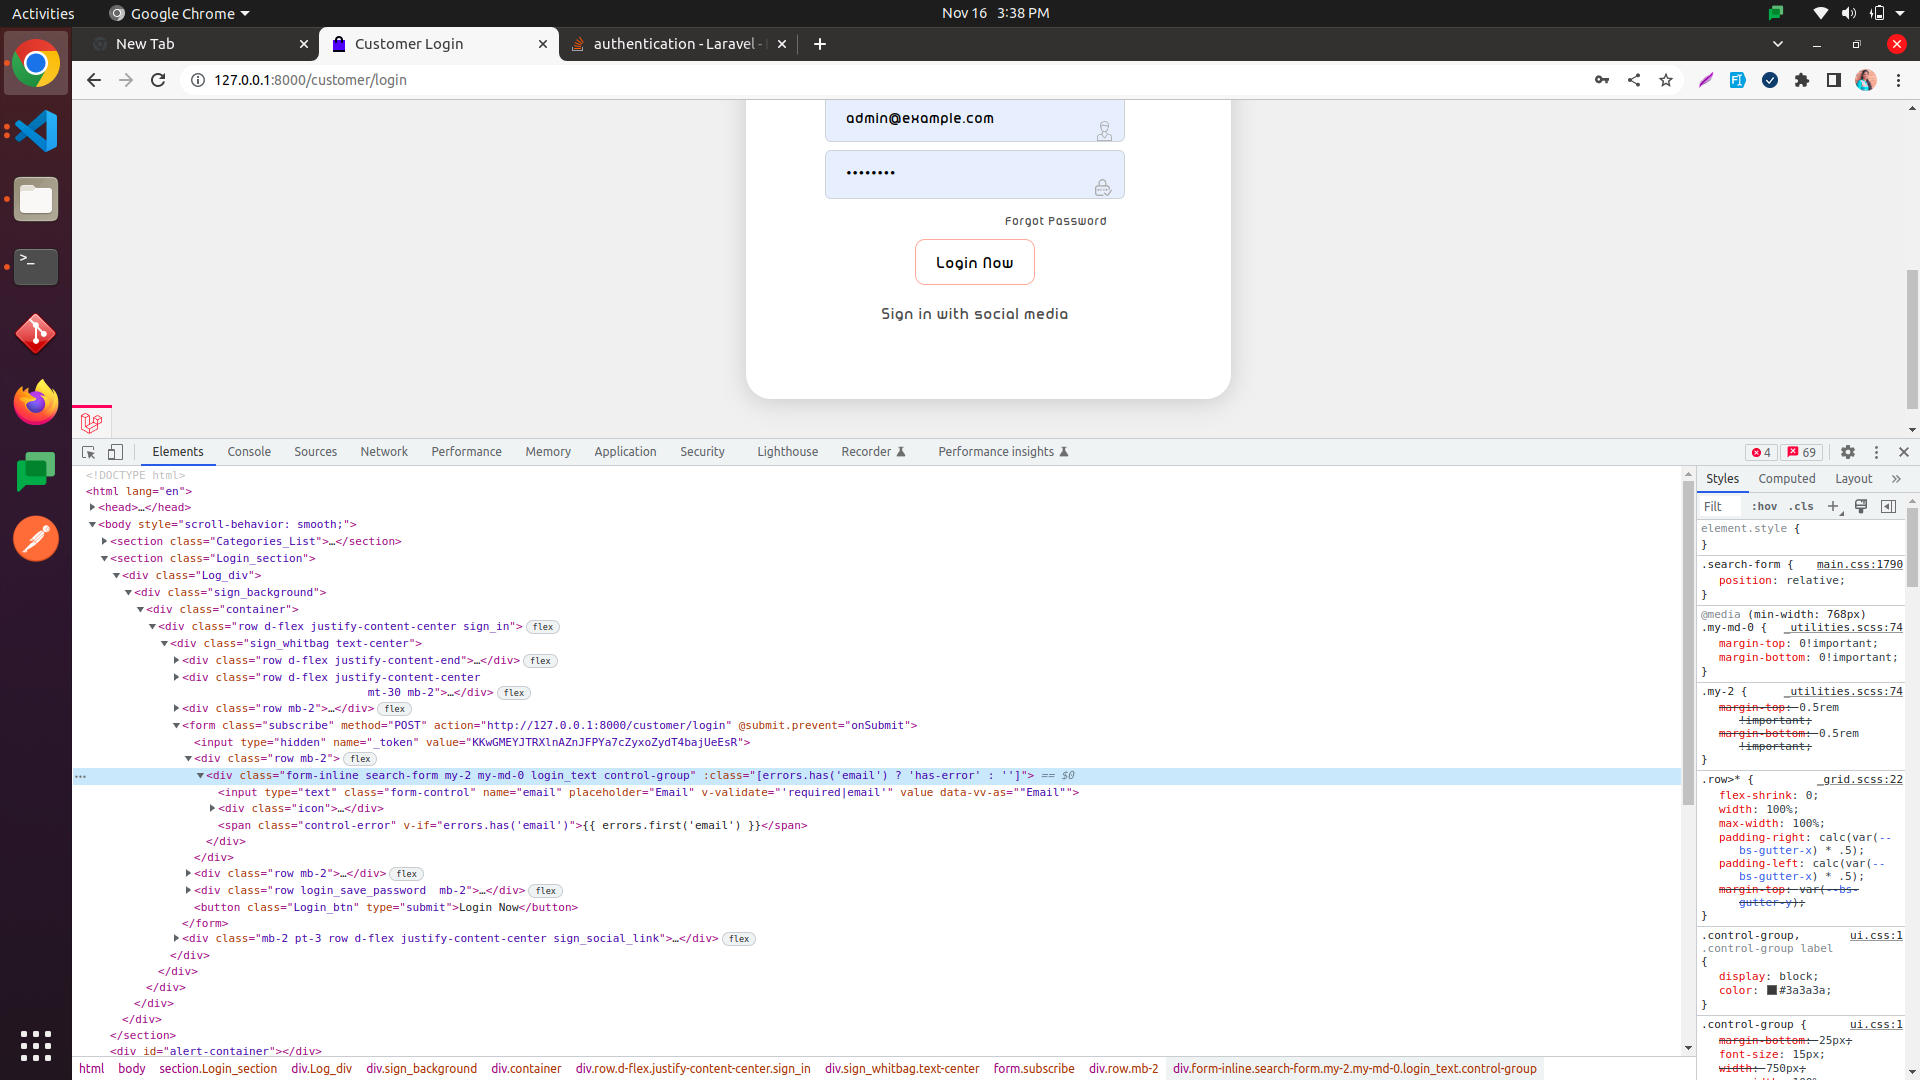The width and height of the screenshot is (1920, 1080).
Task: Click the breadcrumb div.sign_background item
Action: point(421,1068)
